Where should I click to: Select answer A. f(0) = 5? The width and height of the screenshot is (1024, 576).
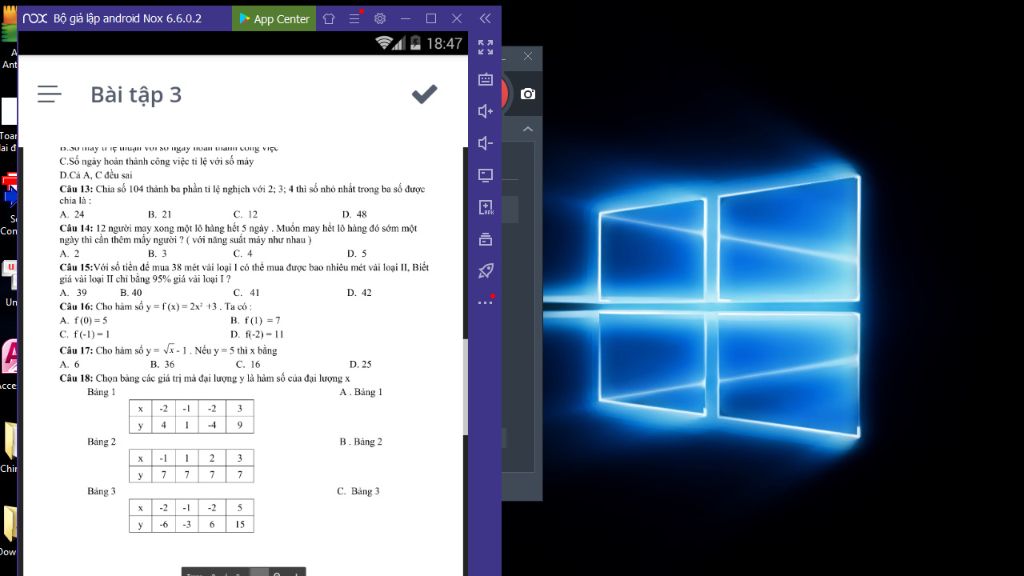(84, 321)
